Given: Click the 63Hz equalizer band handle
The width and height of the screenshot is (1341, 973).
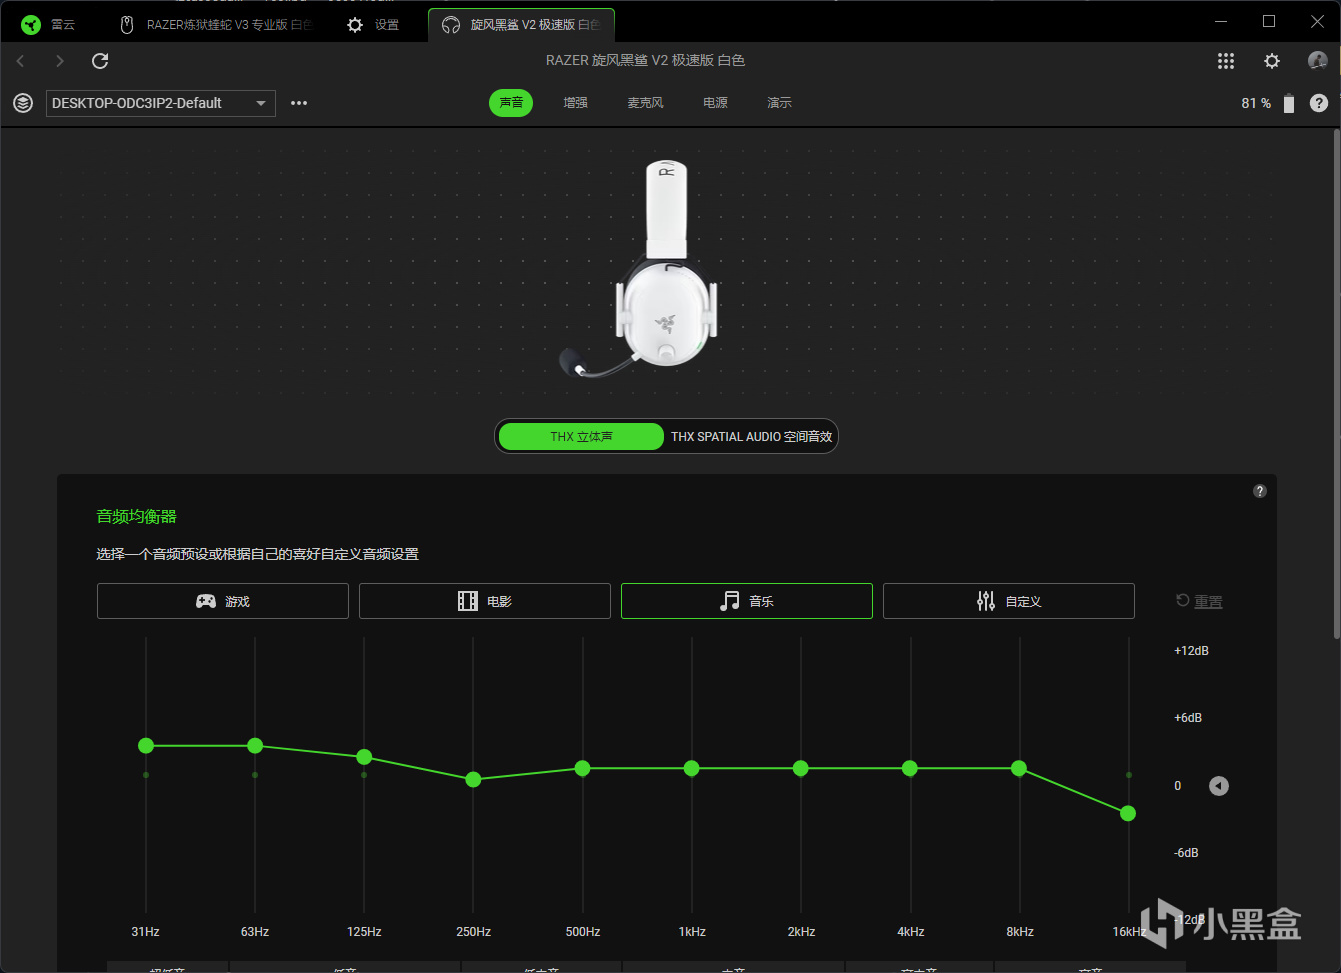Looking at the screenshot, I should (x=255, y=746).
